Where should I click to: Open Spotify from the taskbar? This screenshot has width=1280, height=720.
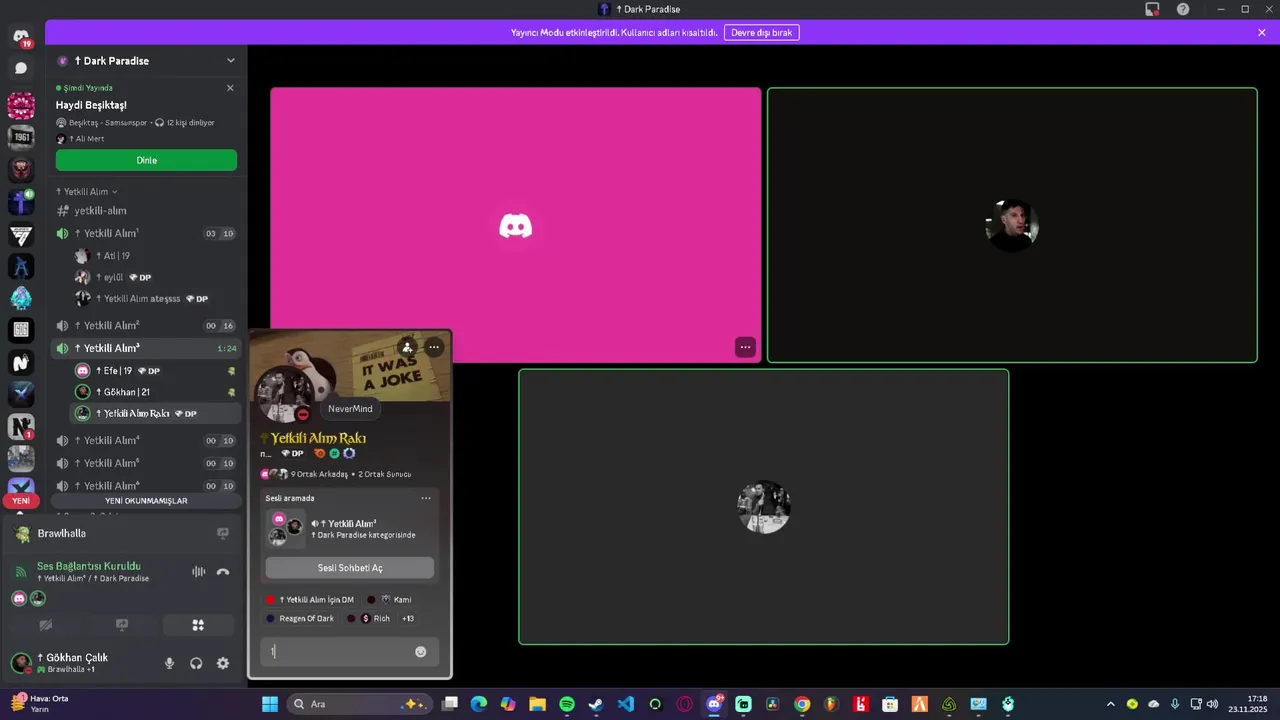pos(567,704)
